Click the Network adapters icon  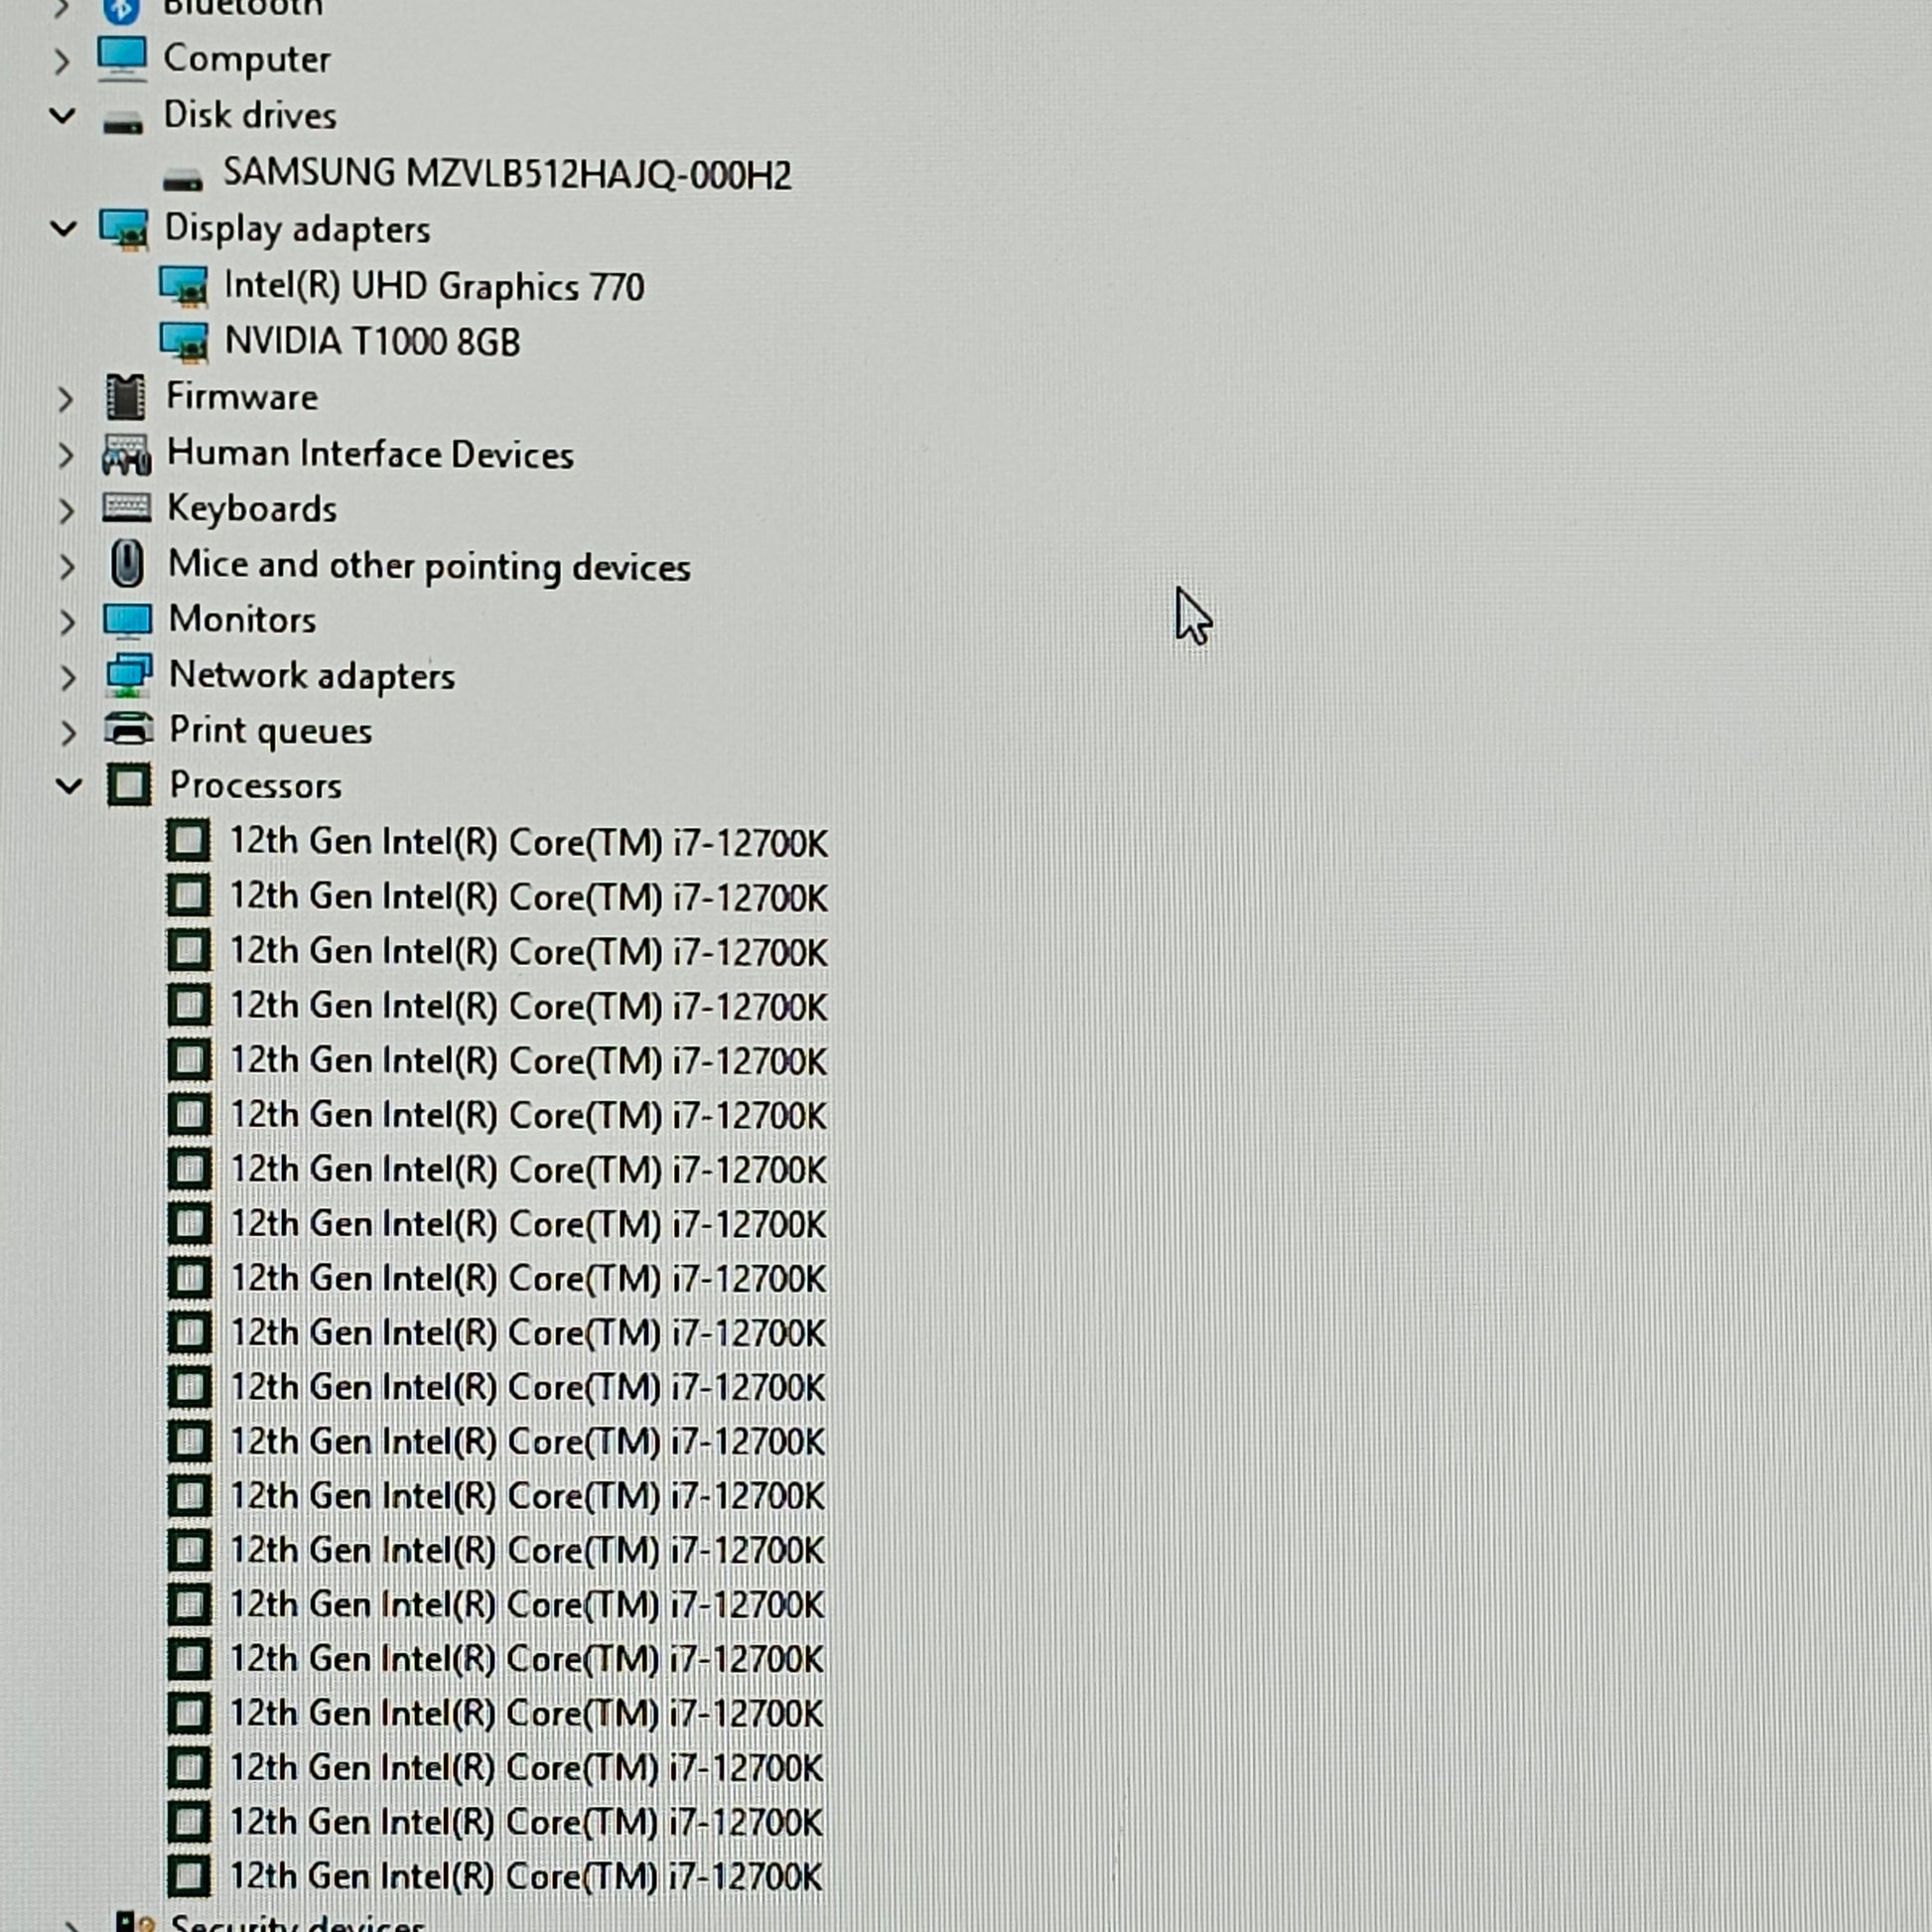(128, 676)
